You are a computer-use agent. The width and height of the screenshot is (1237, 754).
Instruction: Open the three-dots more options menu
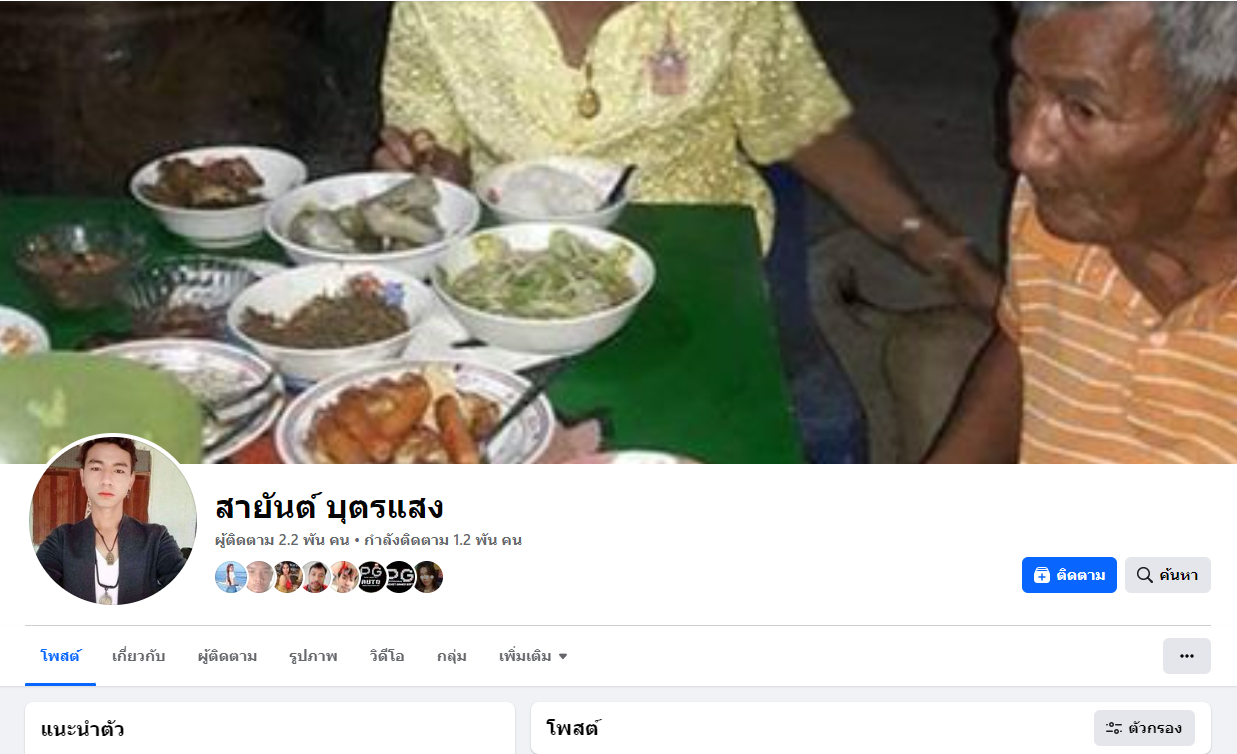click(1187, 656)
